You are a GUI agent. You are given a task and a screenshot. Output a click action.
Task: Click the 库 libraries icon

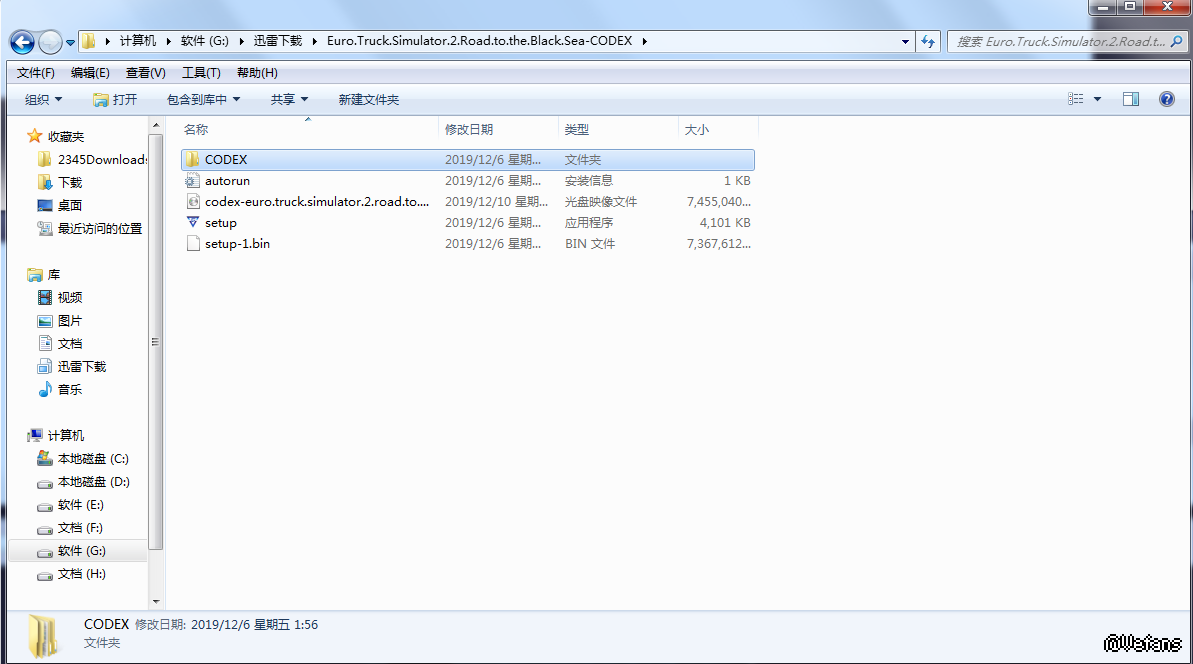[34, 275]
